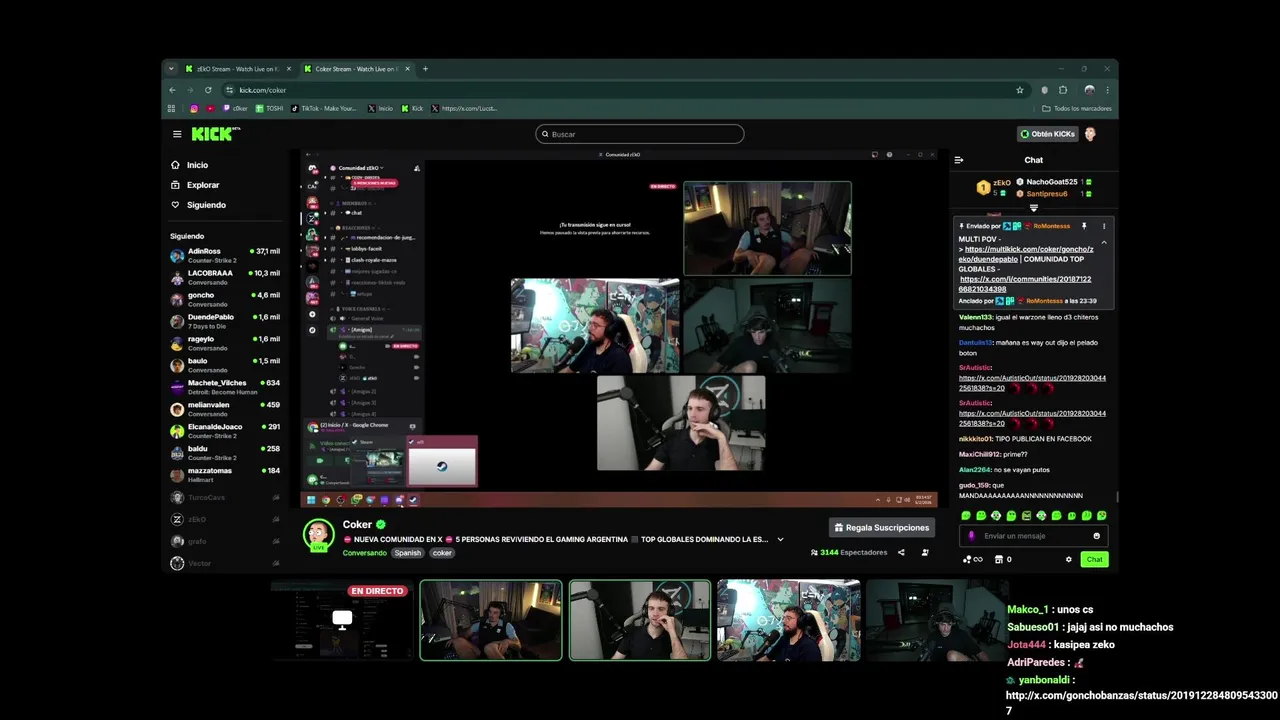Image resolution: width=1280 pixels, height=720 pixels.
Task: Open Explorar in the sidebar
Action: tap(195, 185)
